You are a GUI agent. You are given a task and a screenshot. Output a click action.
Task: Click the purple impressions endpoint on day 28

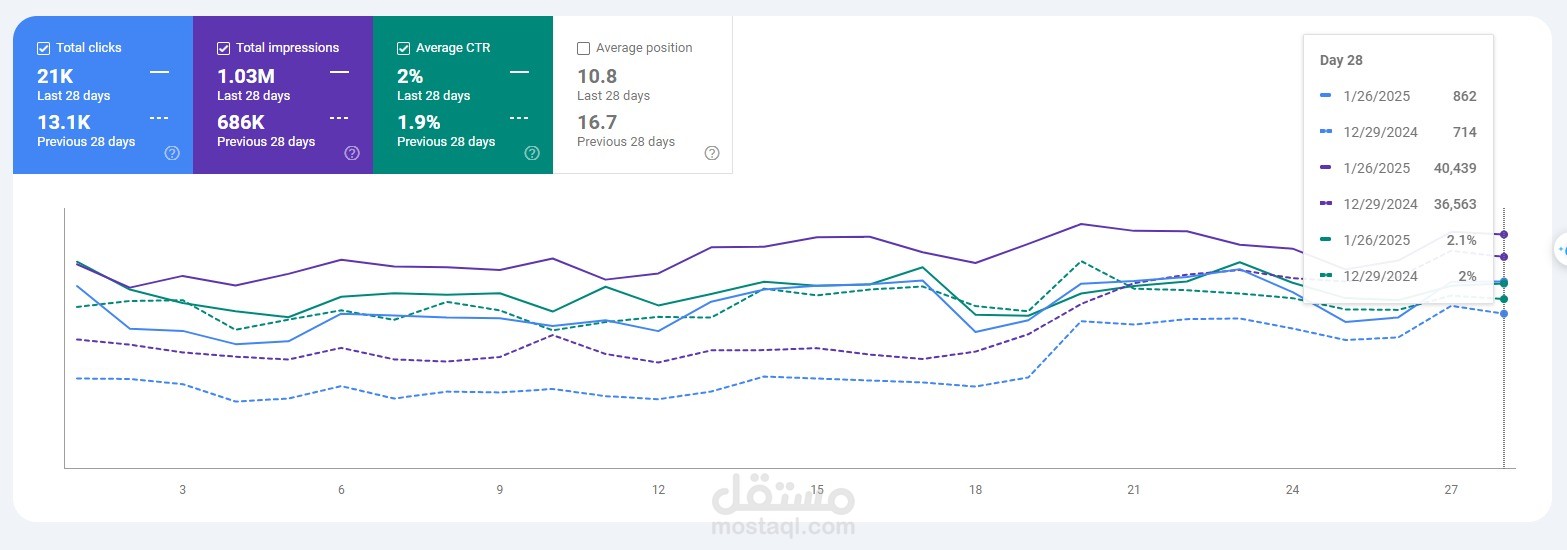click(x=1504, y=234)
